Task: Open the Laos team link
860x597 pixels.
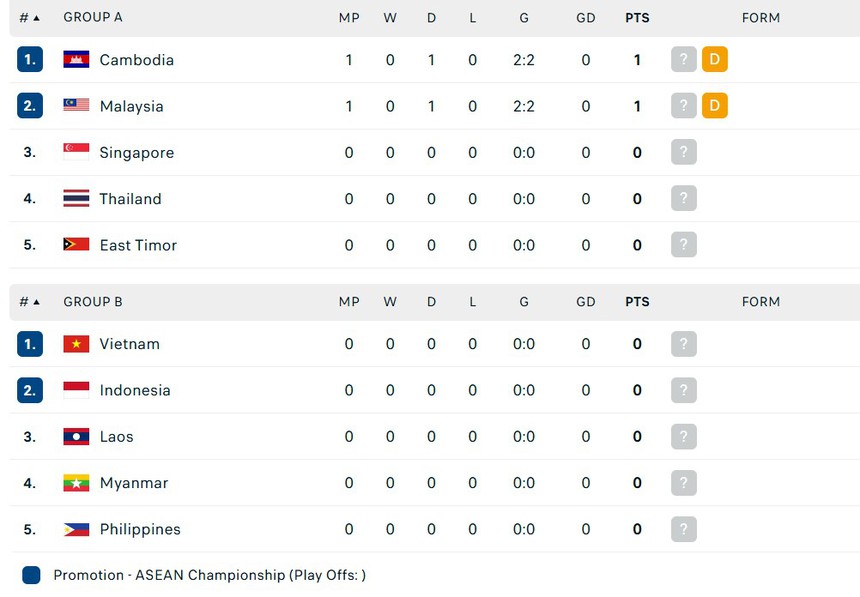Action: coord(116,437)
